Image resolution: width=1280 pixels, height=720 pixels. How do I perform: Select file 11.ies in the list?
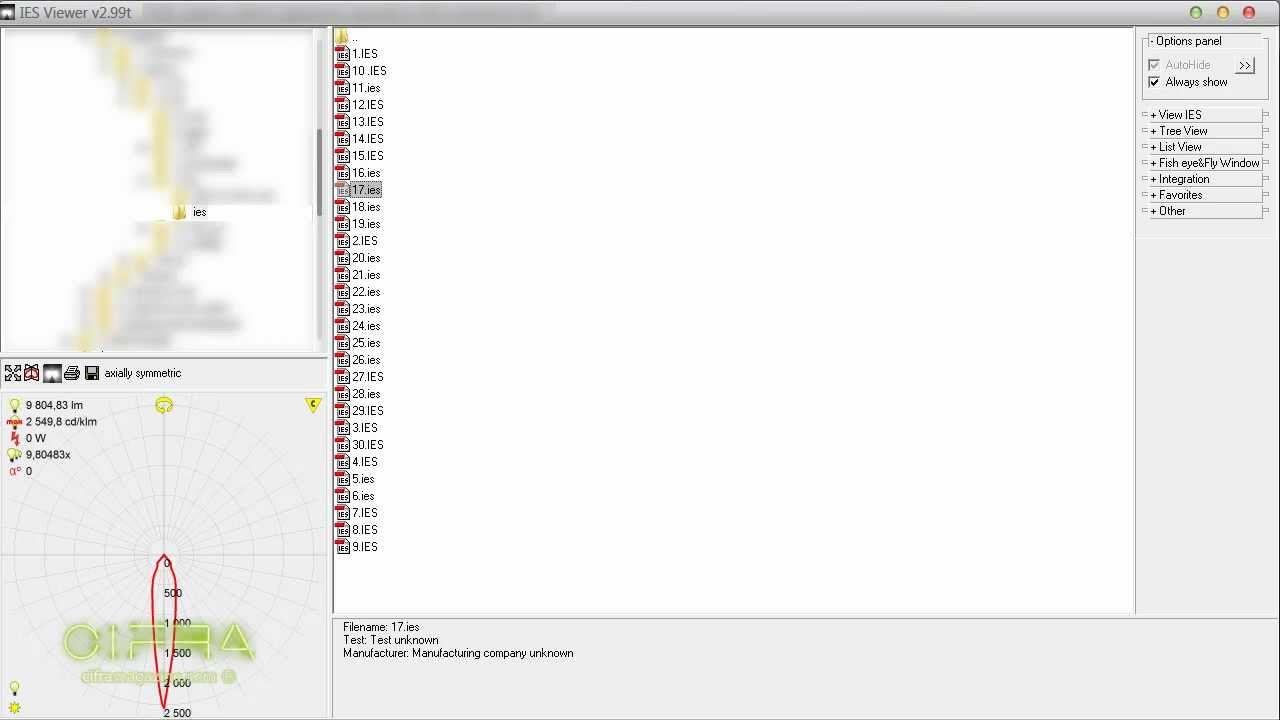pyautogui.click(x=358, y=88)
